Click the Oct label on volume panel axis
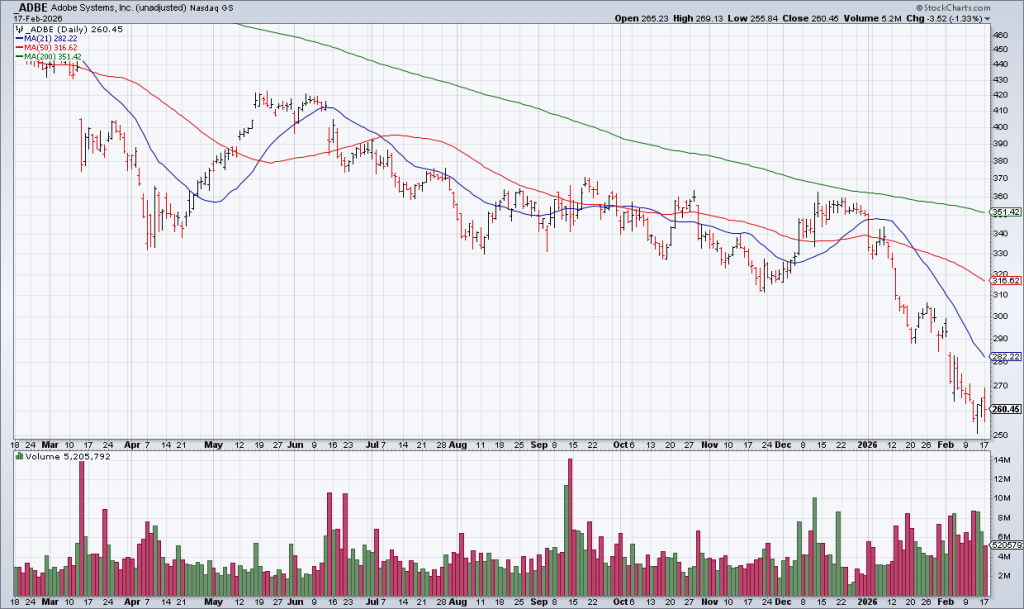1024x609 pixels. (621, 602)
